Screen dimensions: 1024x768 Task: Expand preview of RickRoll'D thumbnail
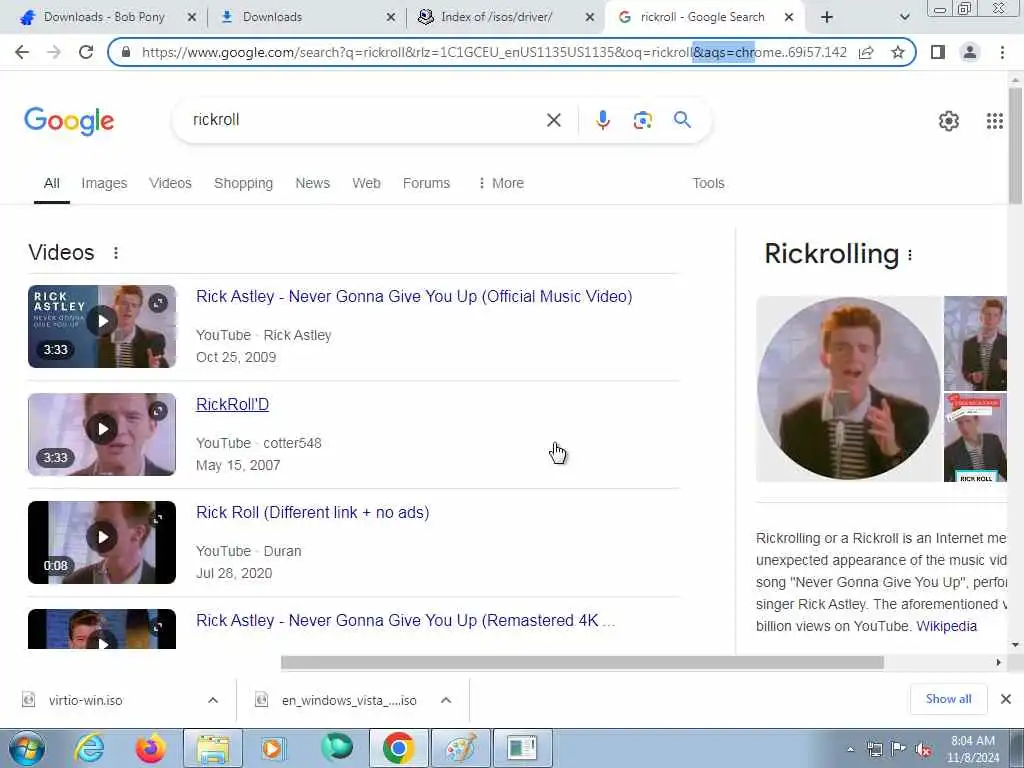158,410
